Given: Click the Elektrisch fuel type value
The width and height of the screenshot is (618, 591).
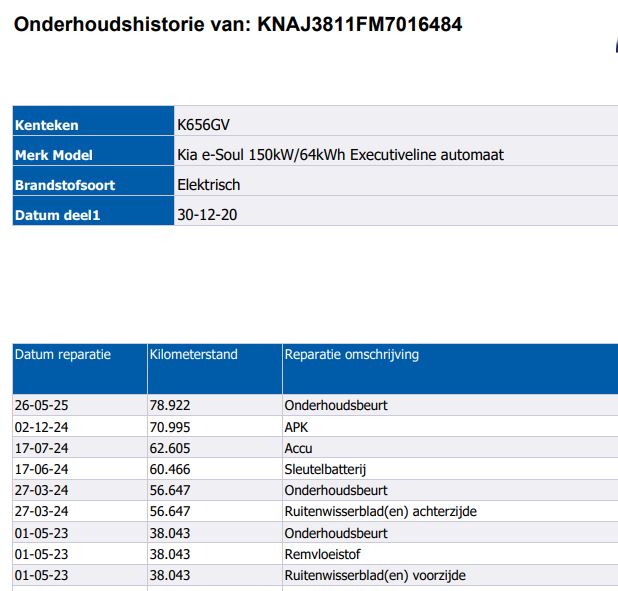Looking at the screenshot, I should [208, 185].
